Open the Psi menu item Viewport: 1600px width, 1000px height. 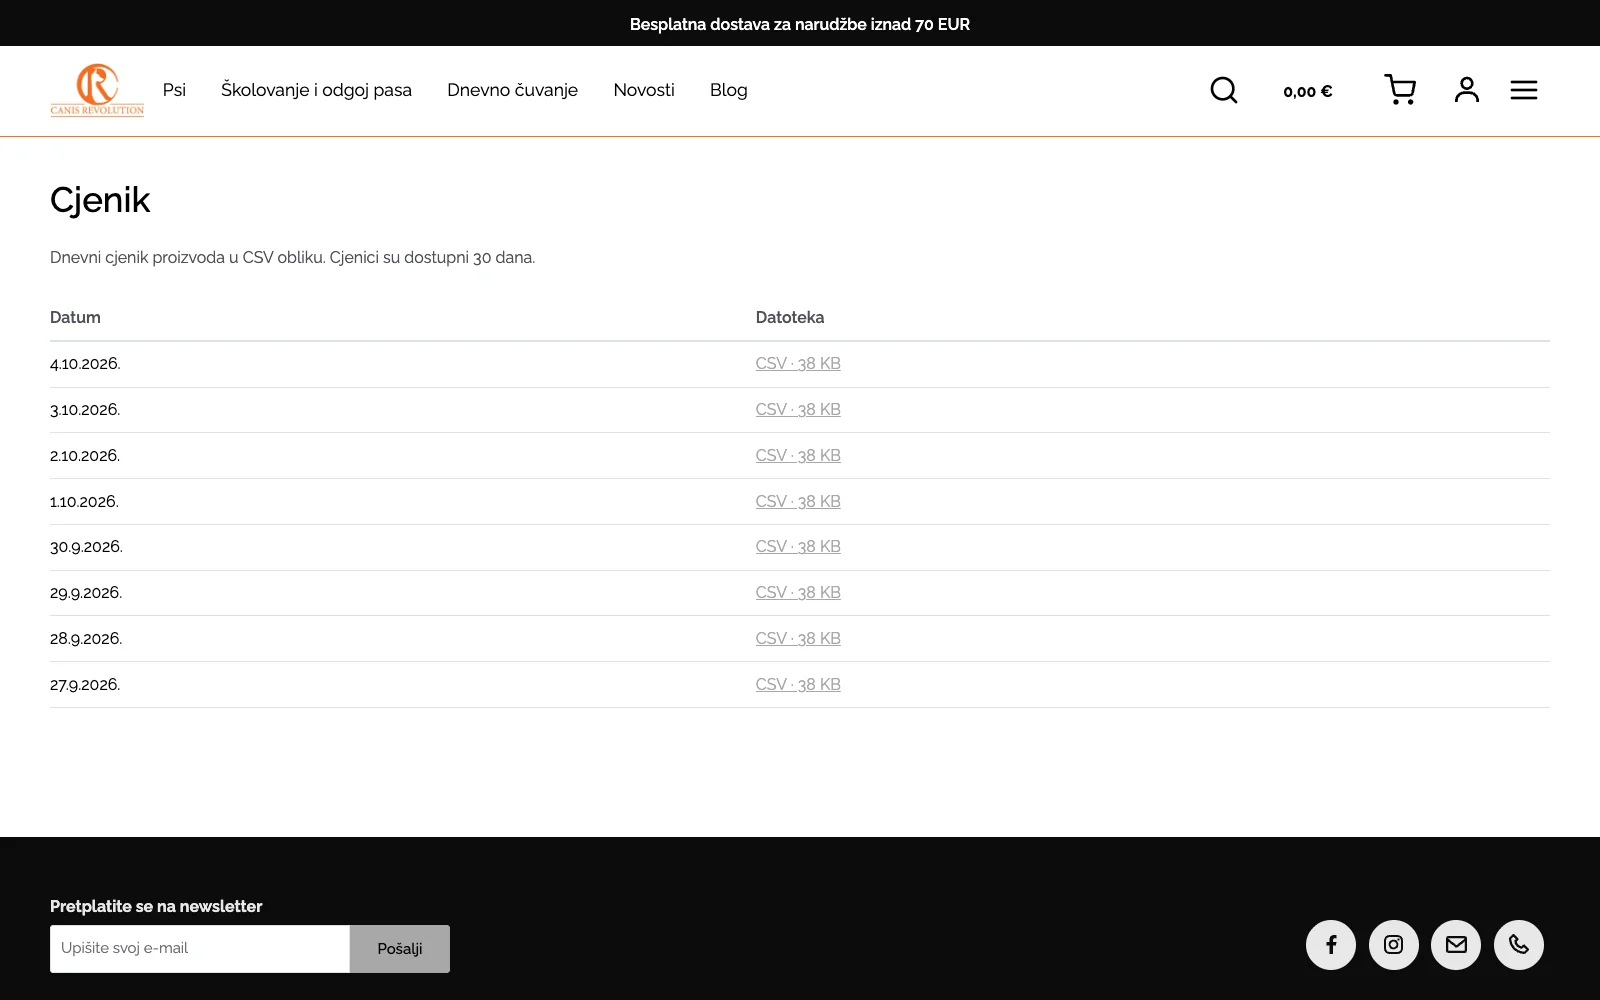(x=174, y=90)
